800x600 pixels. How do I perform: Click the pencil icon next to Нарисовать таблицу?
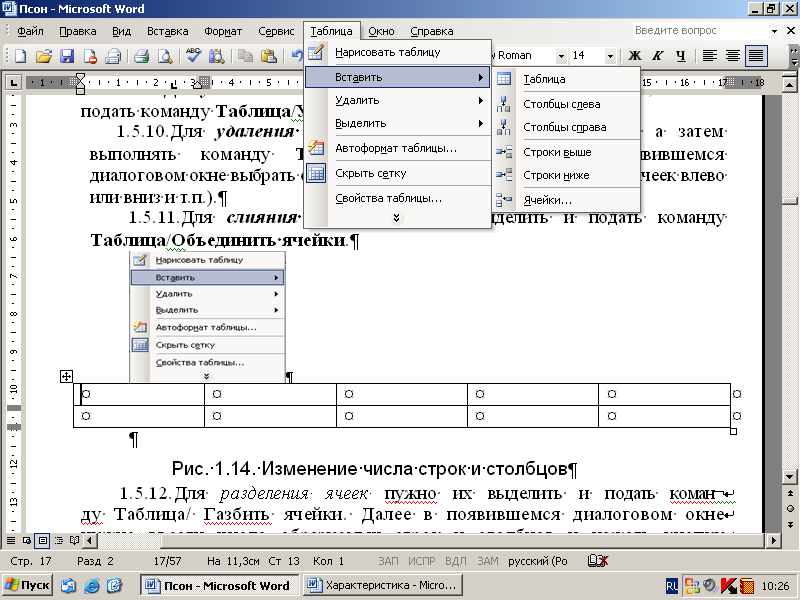316,52
